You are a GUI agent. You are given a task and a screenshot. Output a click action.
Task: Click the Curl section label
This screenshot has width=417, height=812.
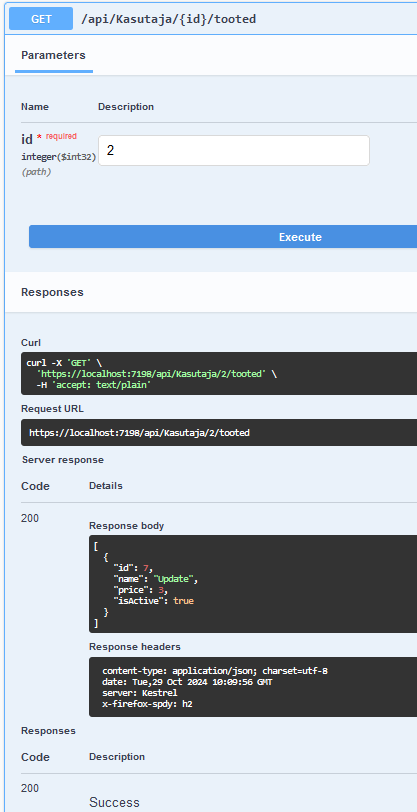(x=31, y=343)
